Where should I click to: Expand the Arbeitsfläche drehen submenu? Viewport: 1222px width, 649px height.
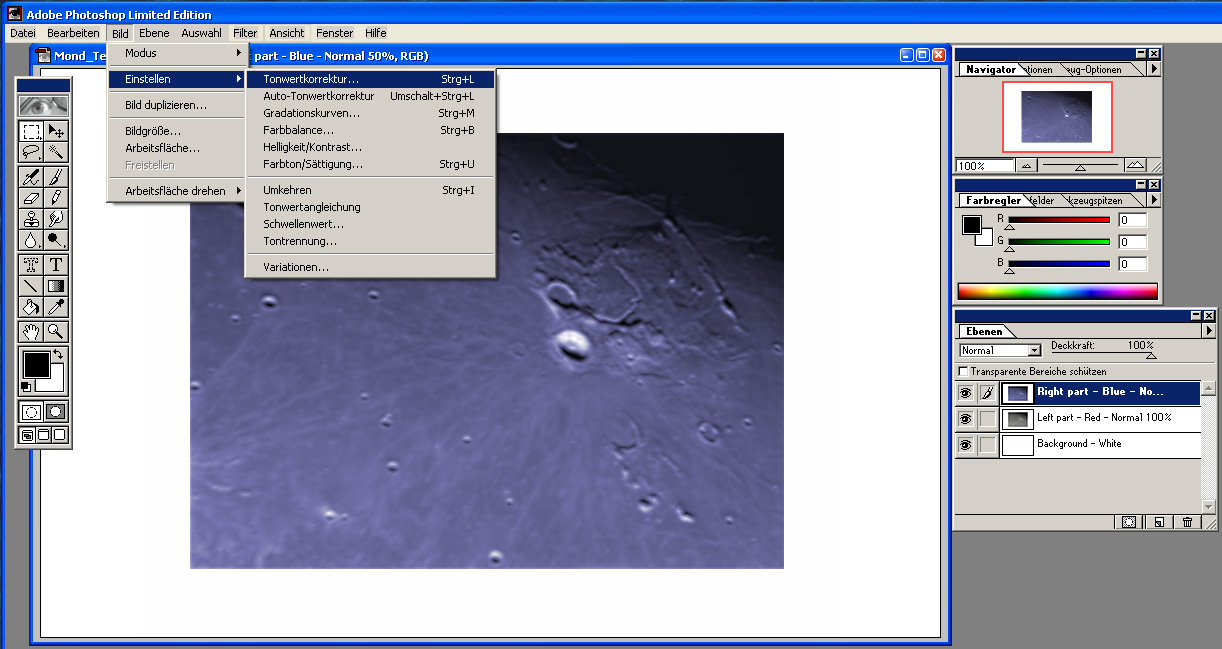click(175, 191)
